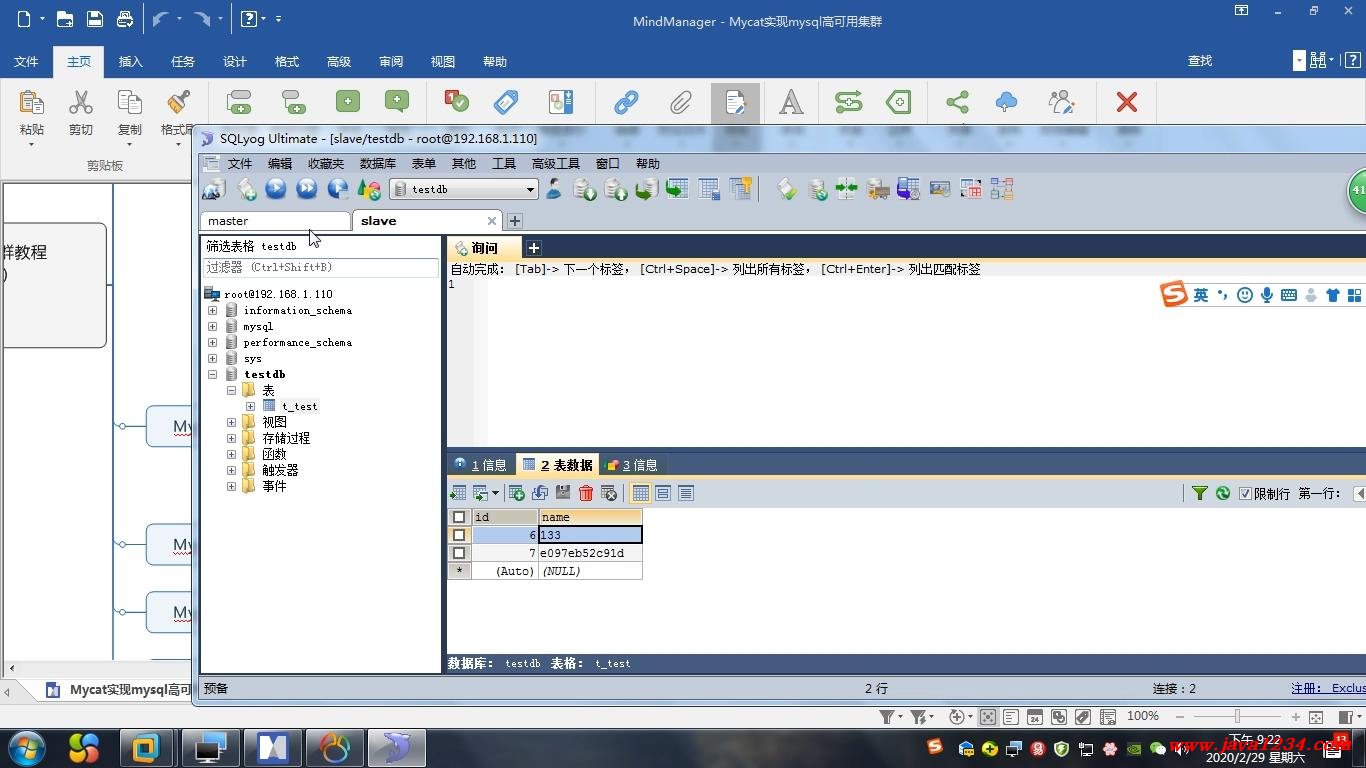Check the row checkbox for id 6
This screenshot has width=1366, height=768.
pos(459,535)
